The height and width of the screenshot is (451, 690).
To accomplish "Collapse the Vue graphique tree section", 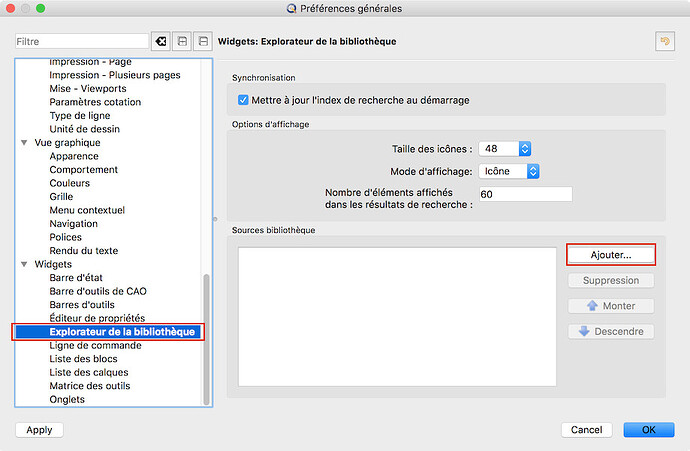I will 24,143.
